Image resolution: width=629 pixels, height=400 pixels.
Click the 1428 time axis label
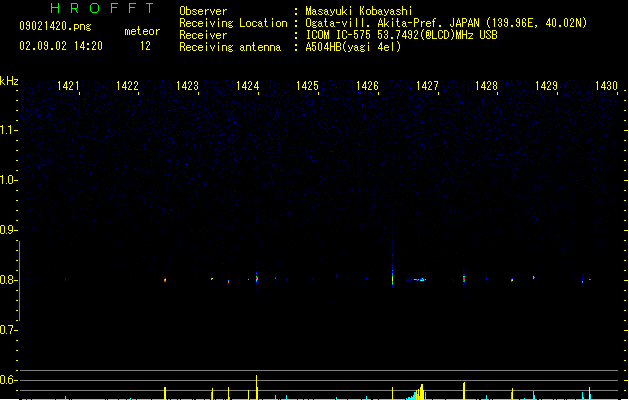(x=486, y=86)
